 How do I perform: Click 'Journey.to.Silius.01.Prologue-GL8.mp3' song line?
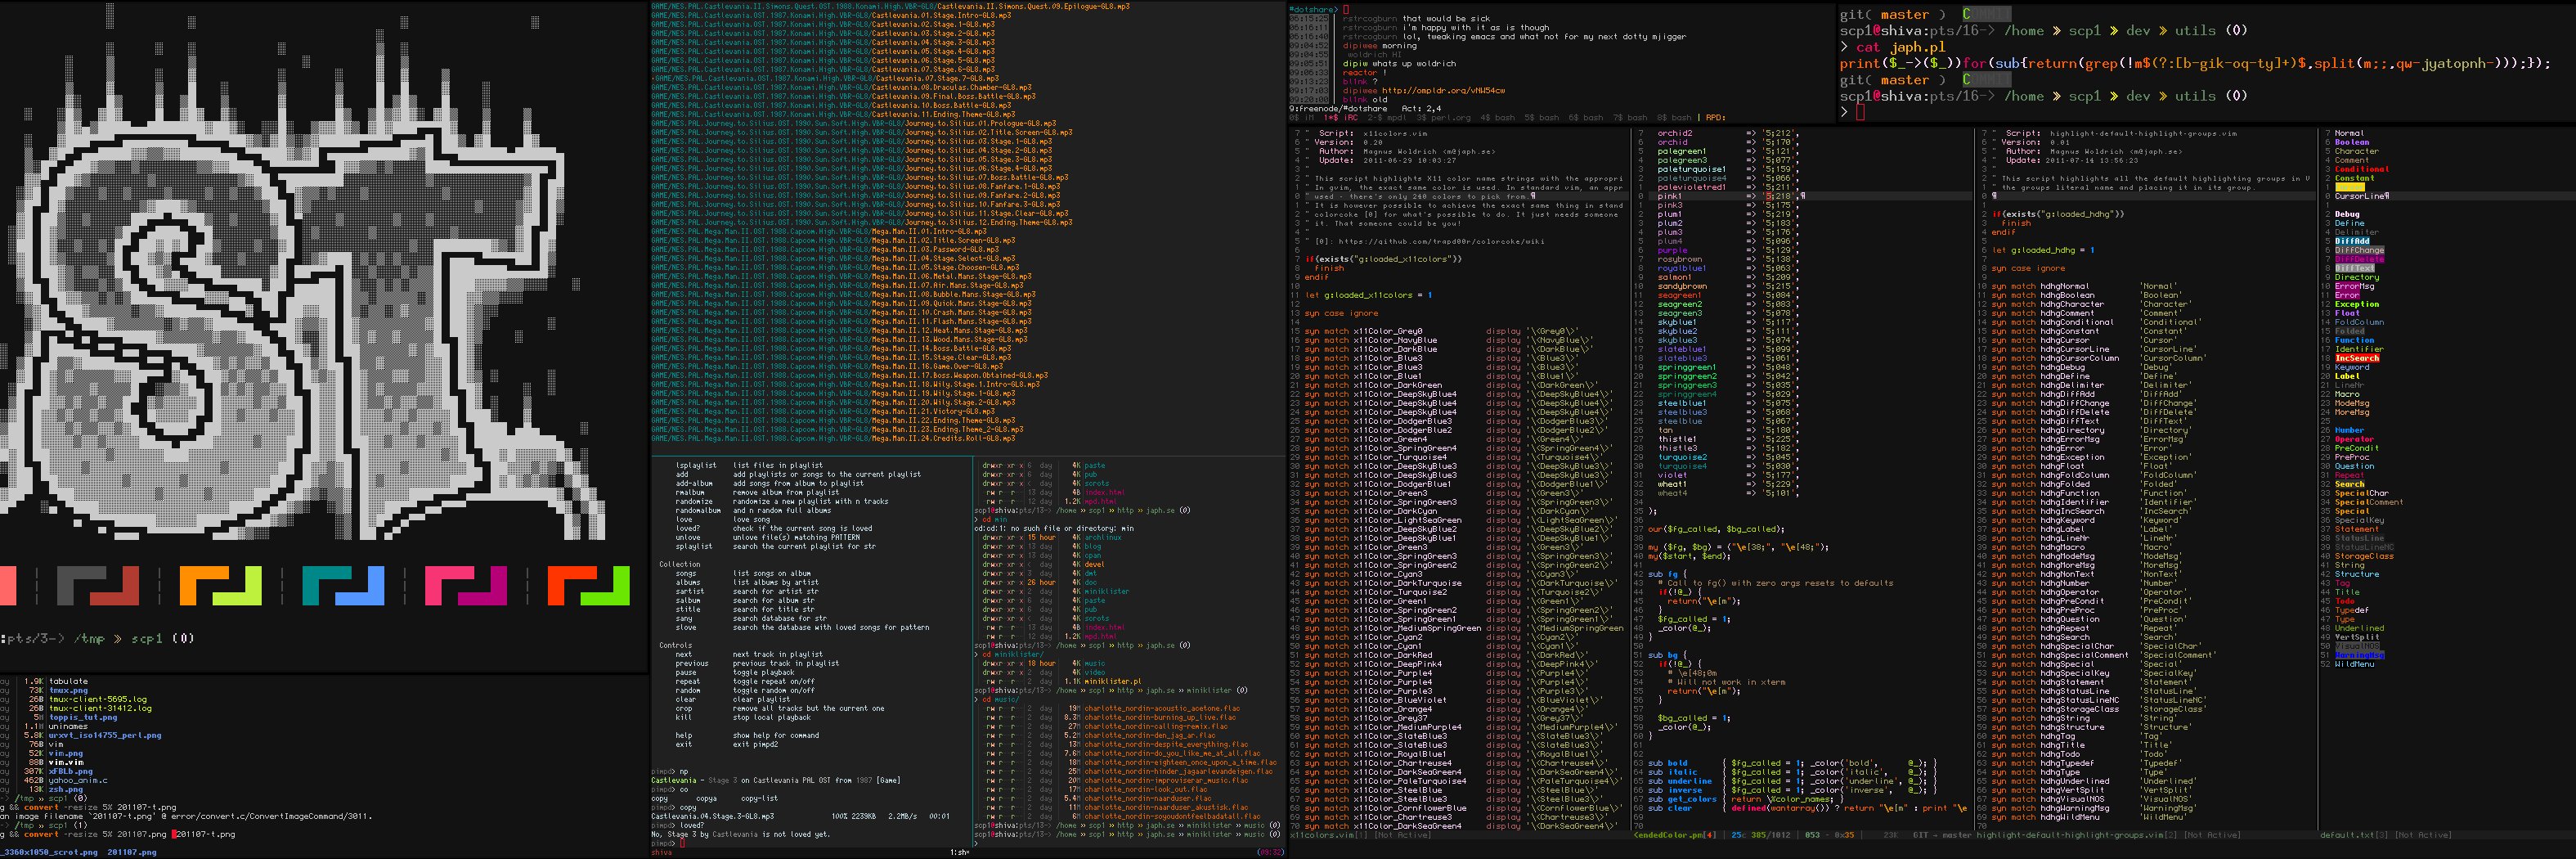pos(853,124)
